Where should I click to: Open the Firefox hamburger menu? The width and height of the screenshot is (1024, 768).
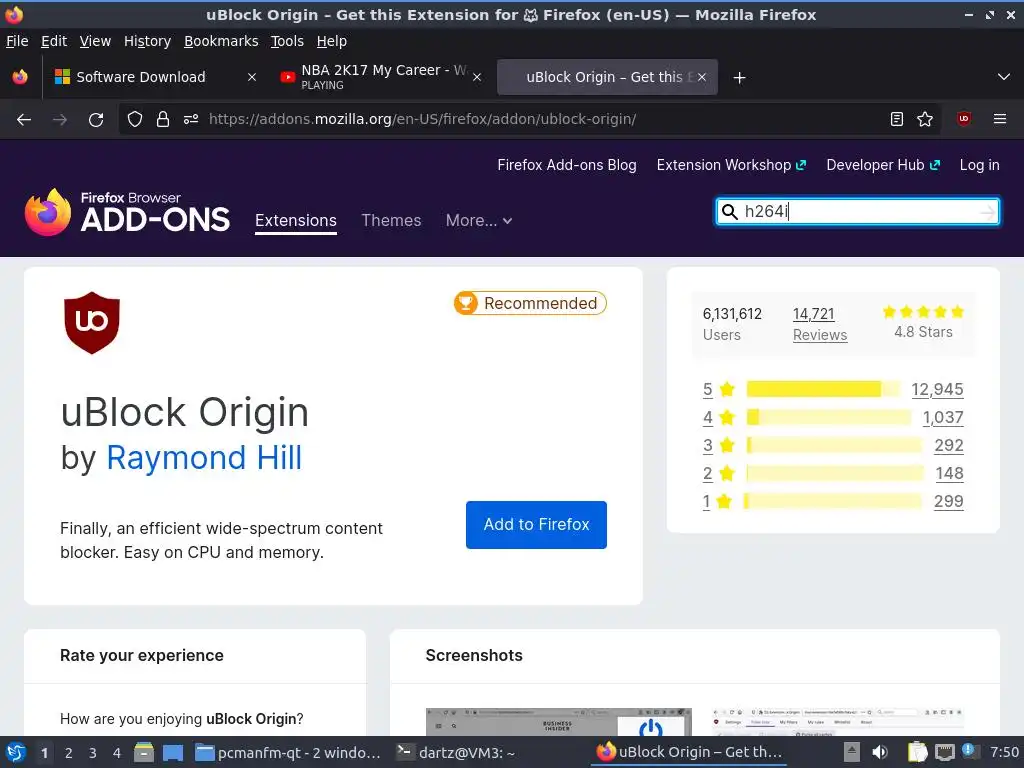(1000, 119)
